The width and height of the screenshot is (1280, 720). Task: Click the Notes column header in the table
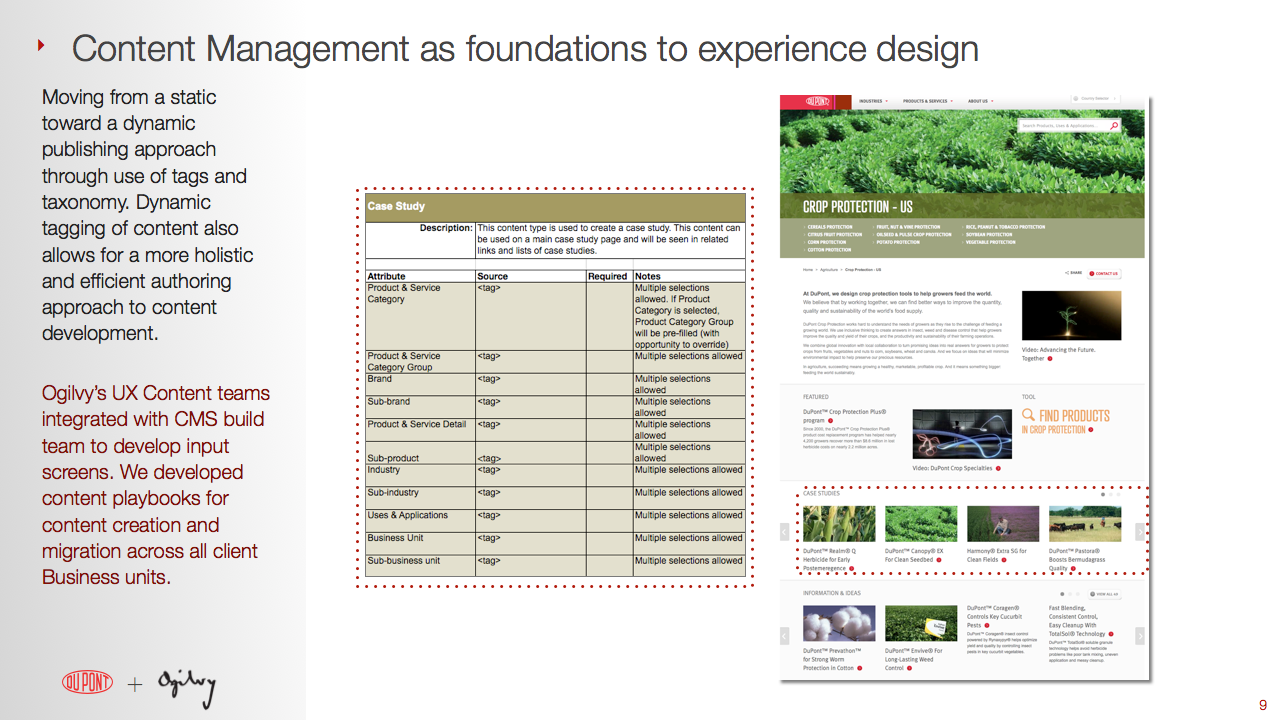690,276
